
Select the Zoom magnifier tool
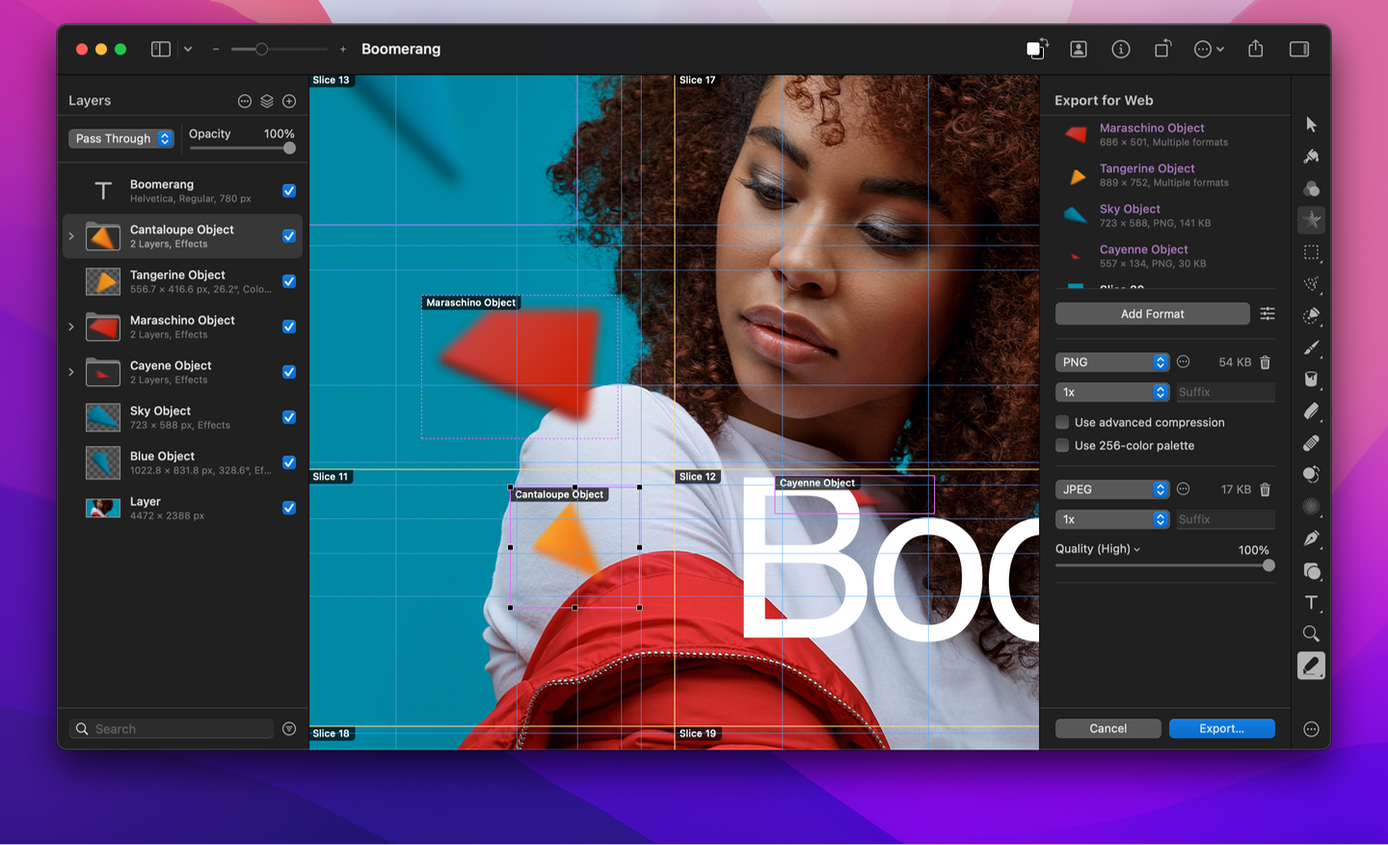coord(1311,634)
